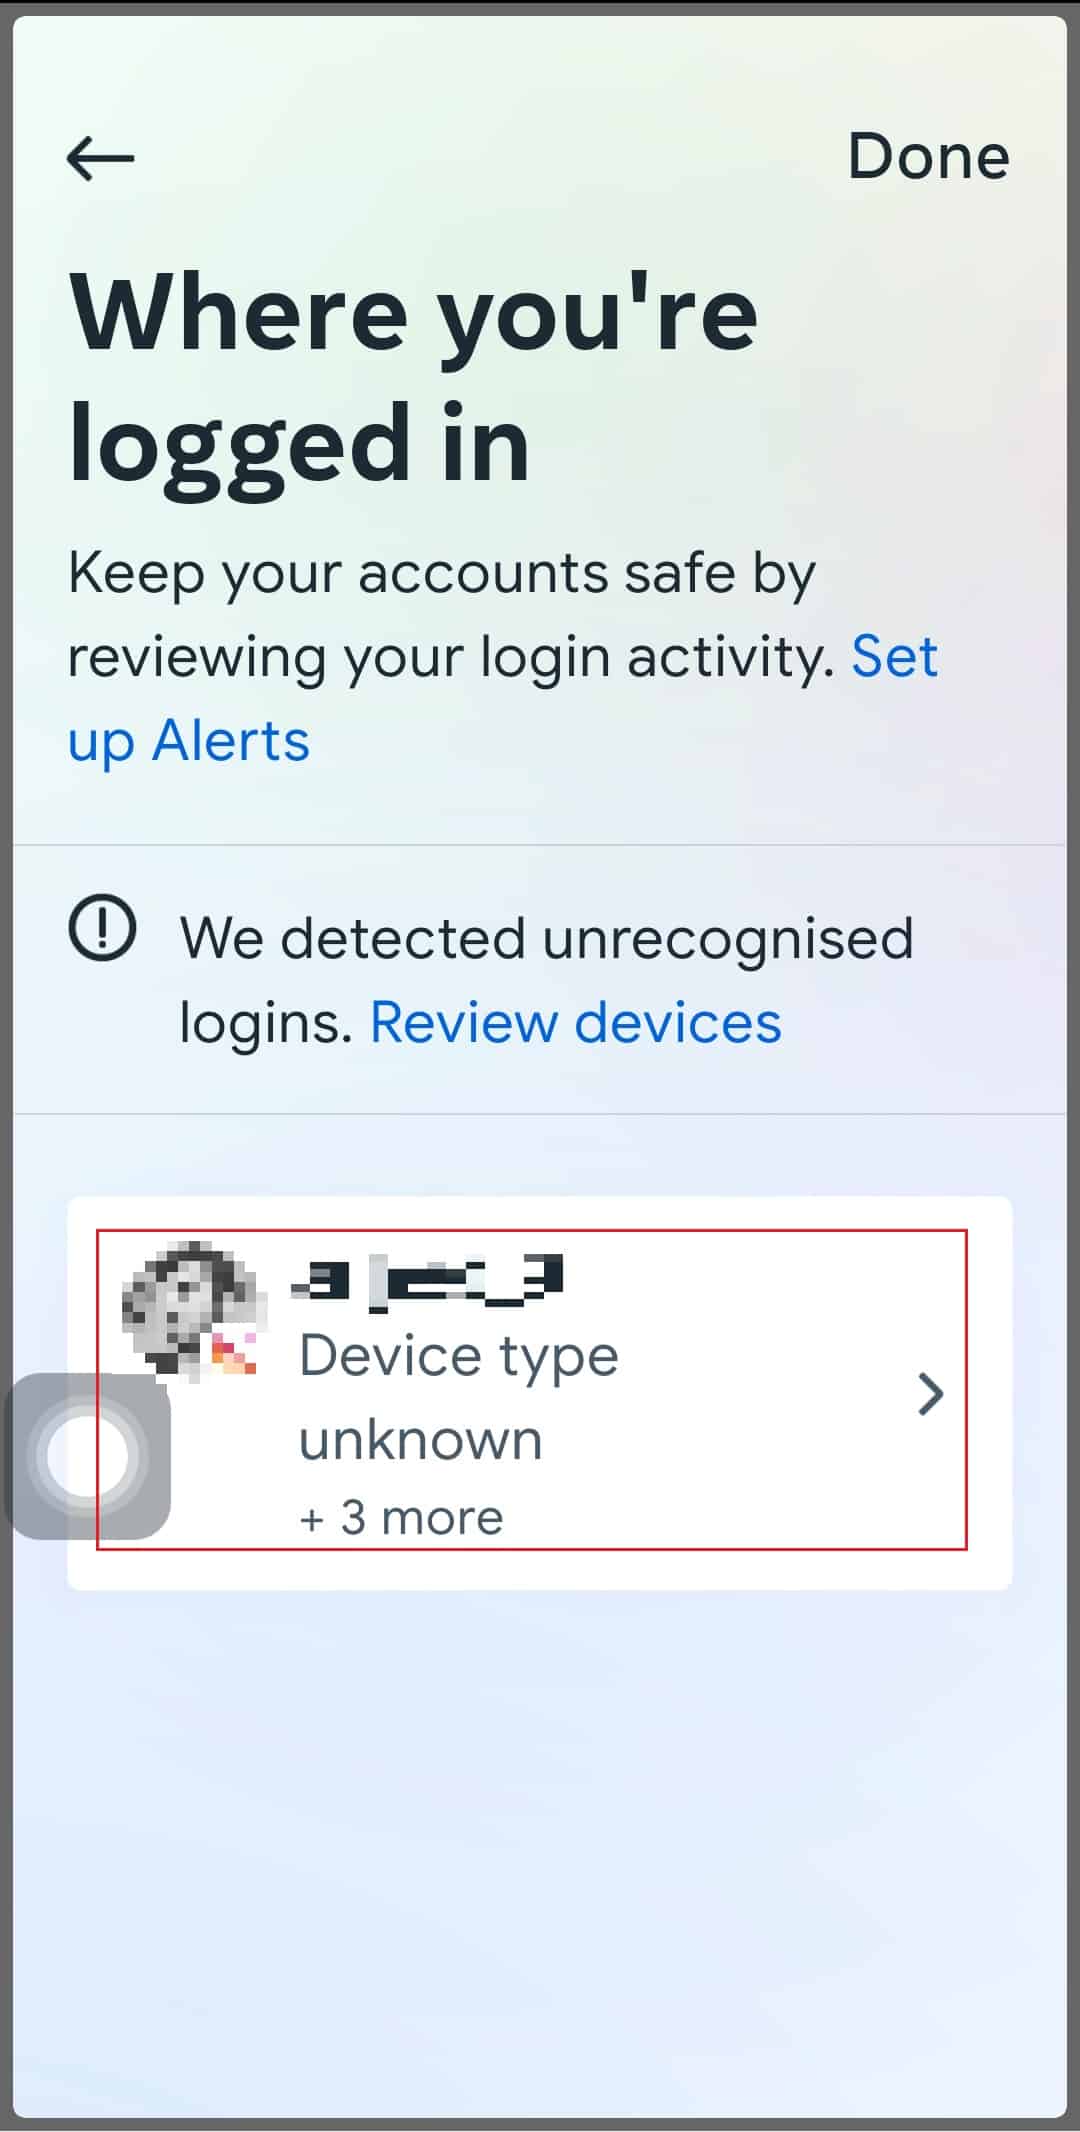Open the Set up Alerts link
The width and height of the screenshot is (1080, 2132).
[x=503, y=699]
